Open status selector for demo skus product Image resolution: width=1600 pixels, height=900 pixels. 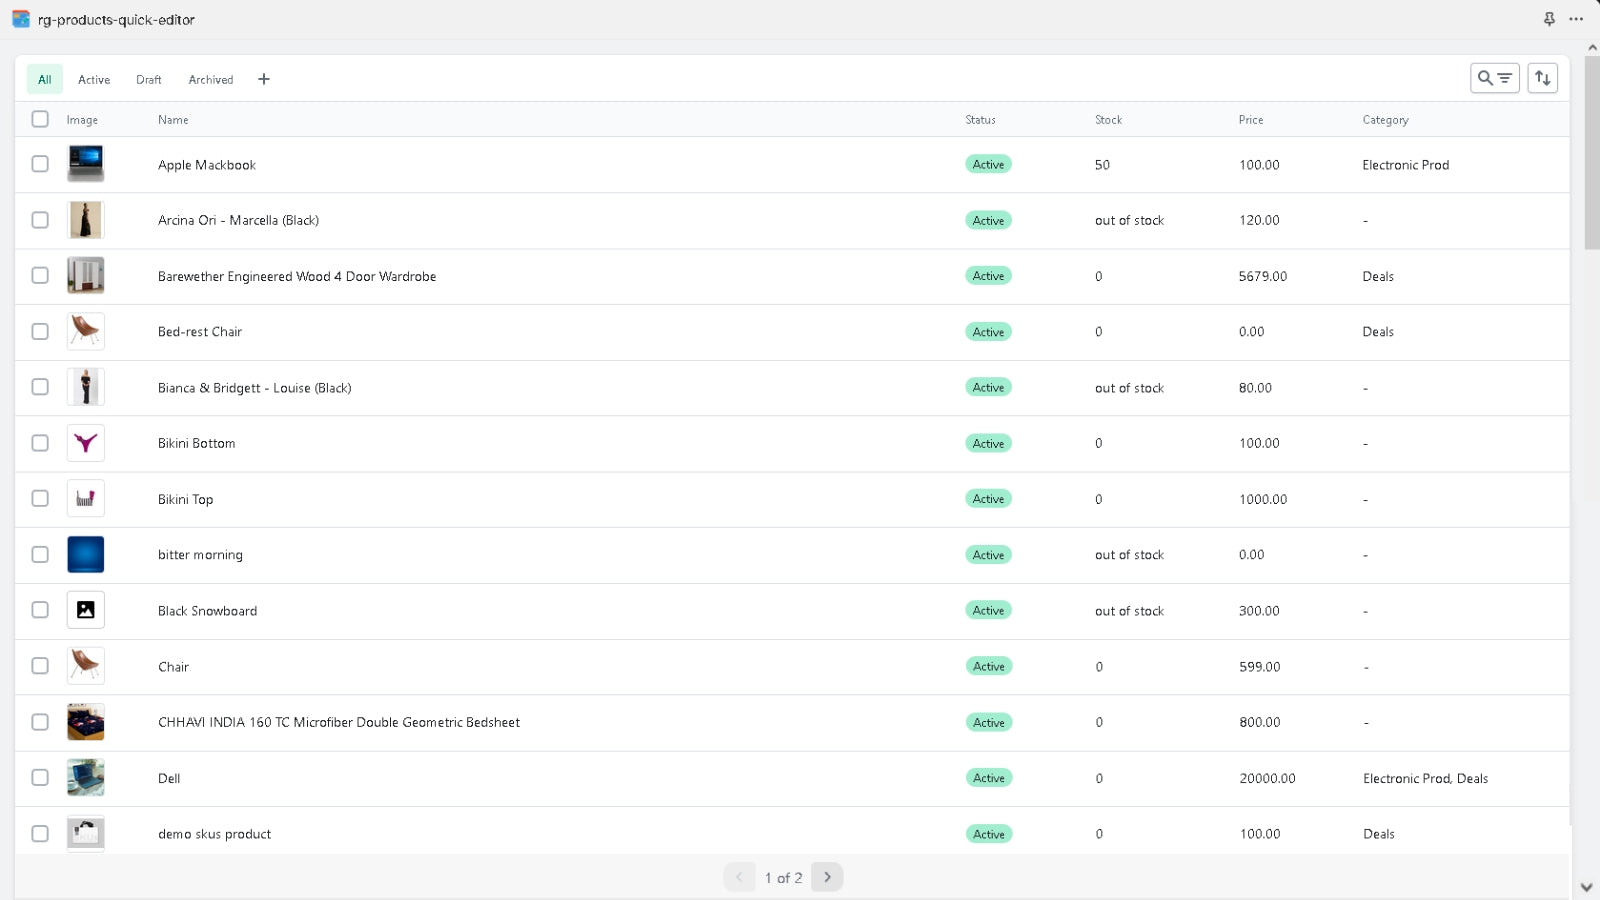[987, 833]
